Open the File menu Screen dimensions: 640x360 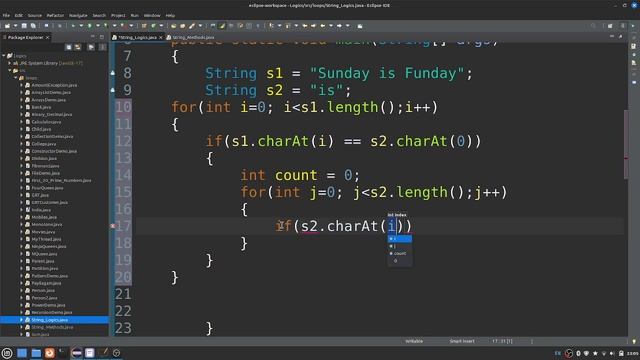6,16
